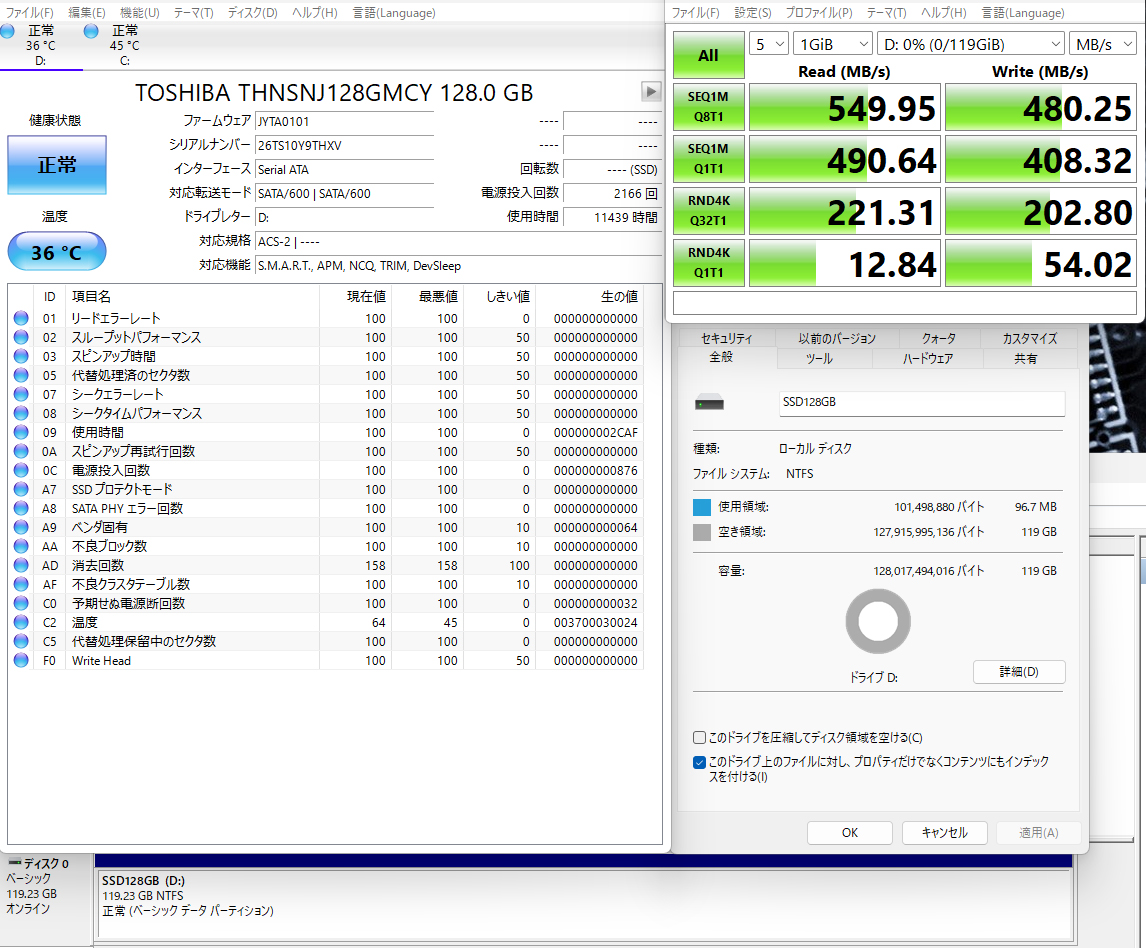Run all benchmarks with All button
Image resolution: width=1146 pixels, height=948 pixels.
708,56
